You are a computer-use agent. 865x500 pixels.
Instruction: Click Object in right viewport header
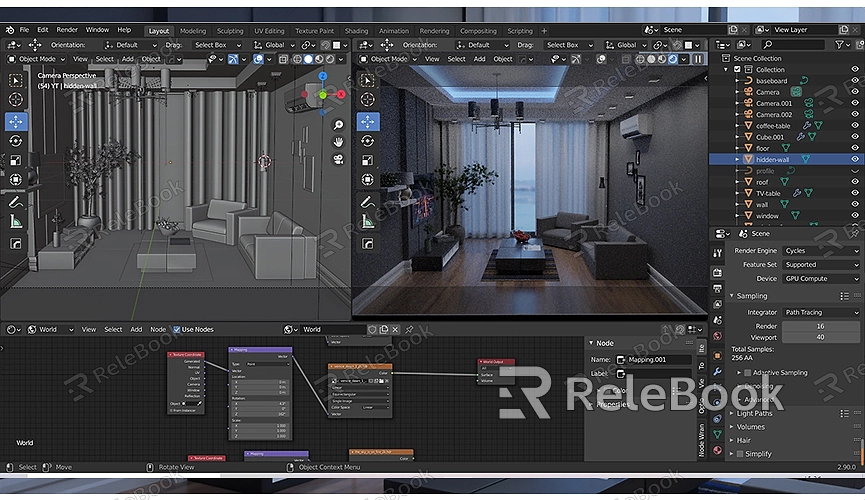click(503, 59)
